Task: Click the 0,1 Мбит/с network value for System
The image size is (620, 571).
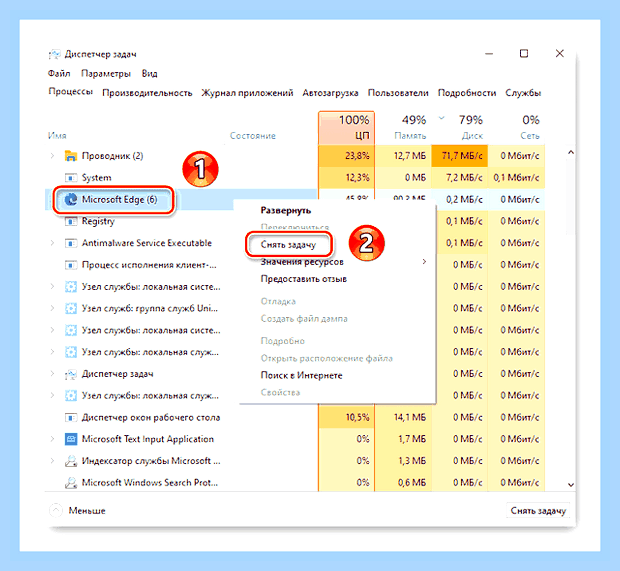Action: (x=516, y=178)
